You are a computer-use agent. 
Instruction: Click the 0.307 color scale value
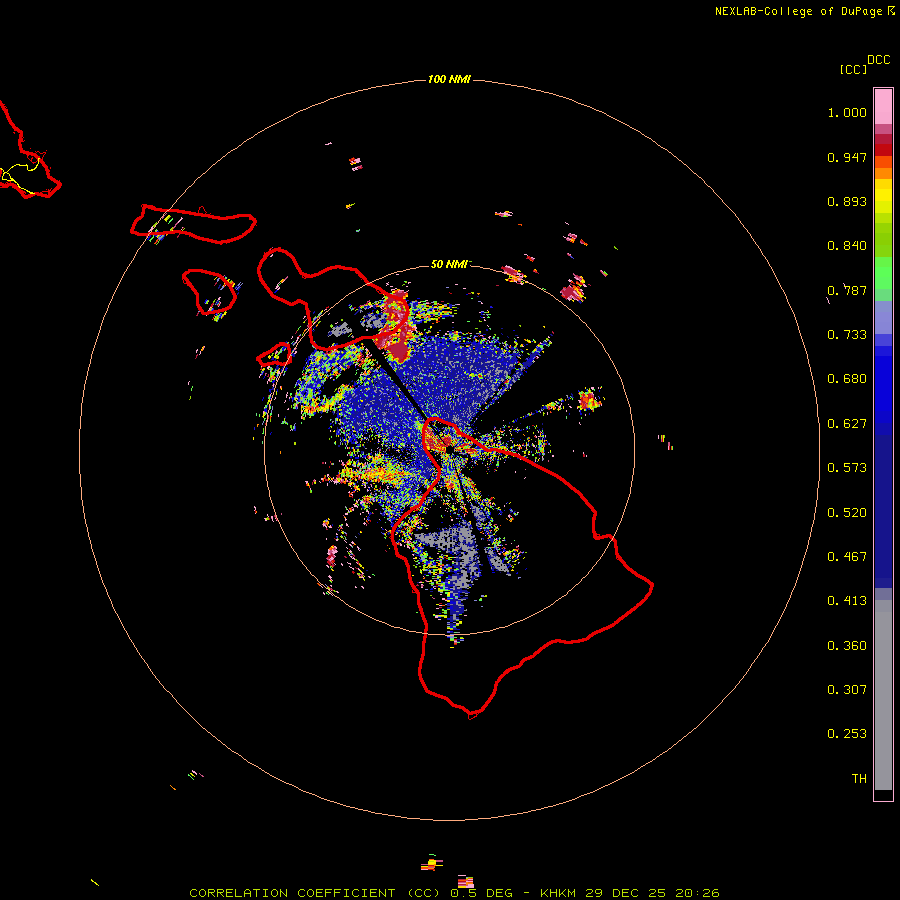click(x=847, y=690)
